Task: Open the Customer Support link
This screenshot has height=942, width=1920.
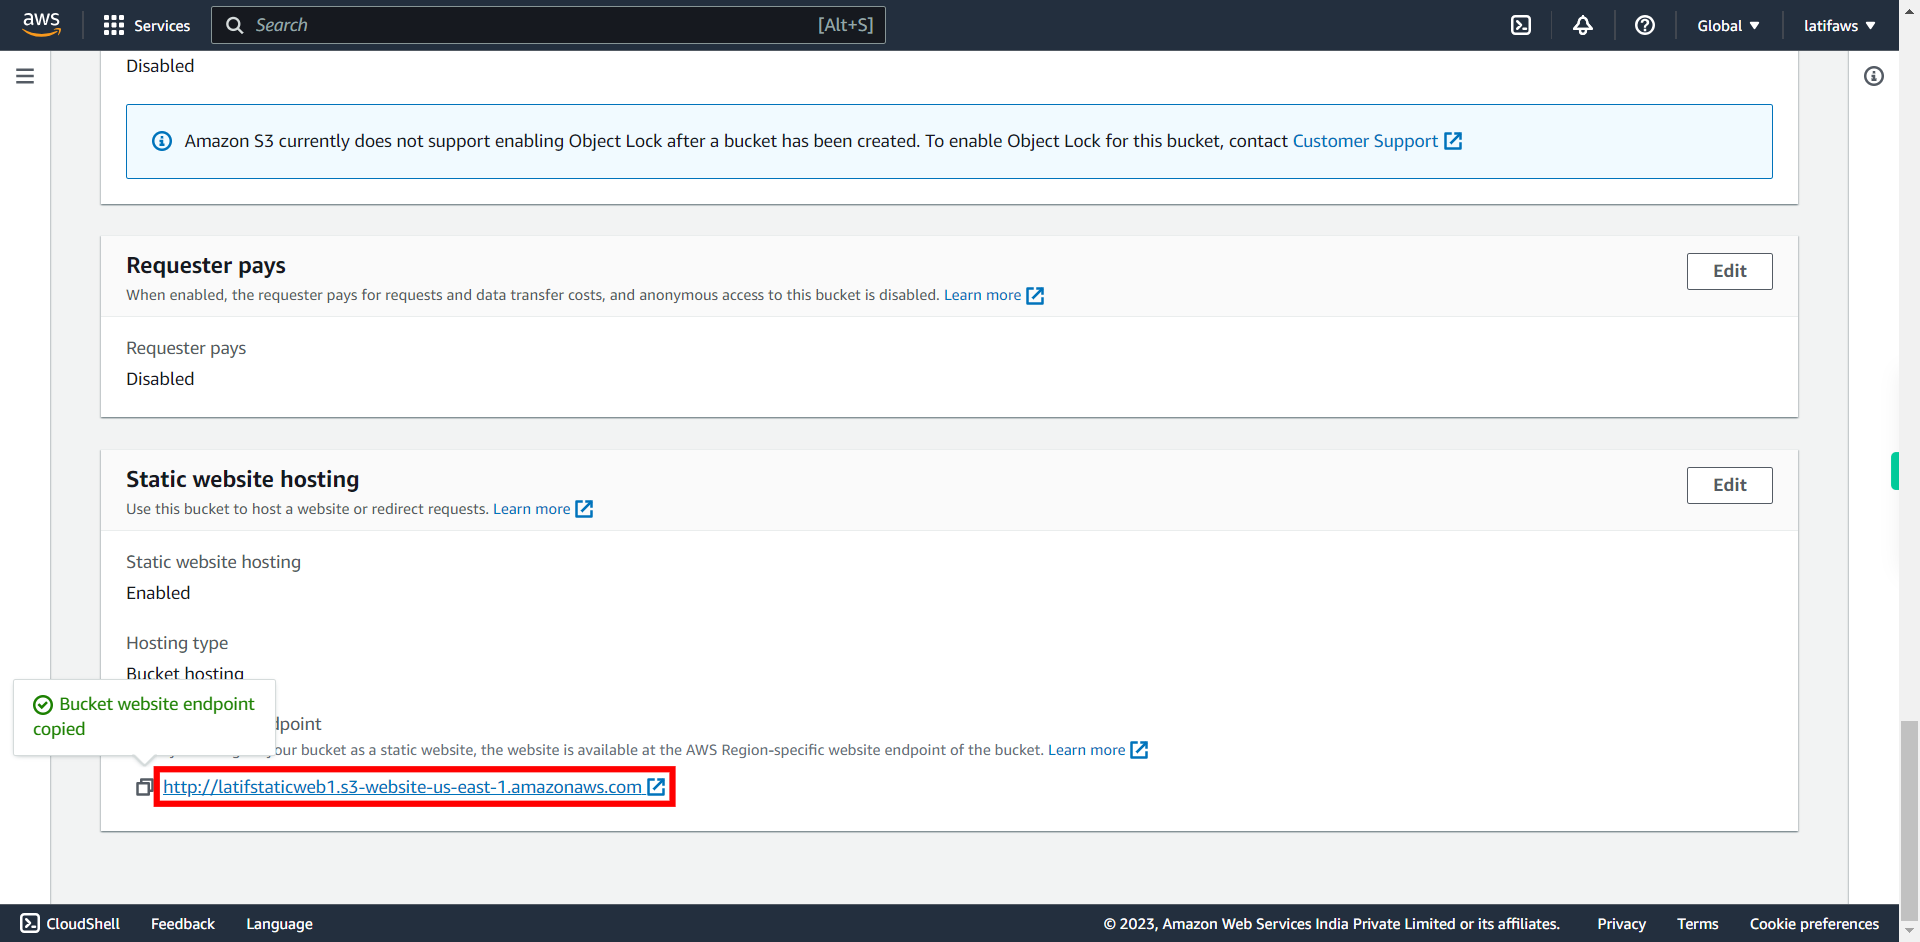Action: pyautogui.click(x=1377, y=141)
